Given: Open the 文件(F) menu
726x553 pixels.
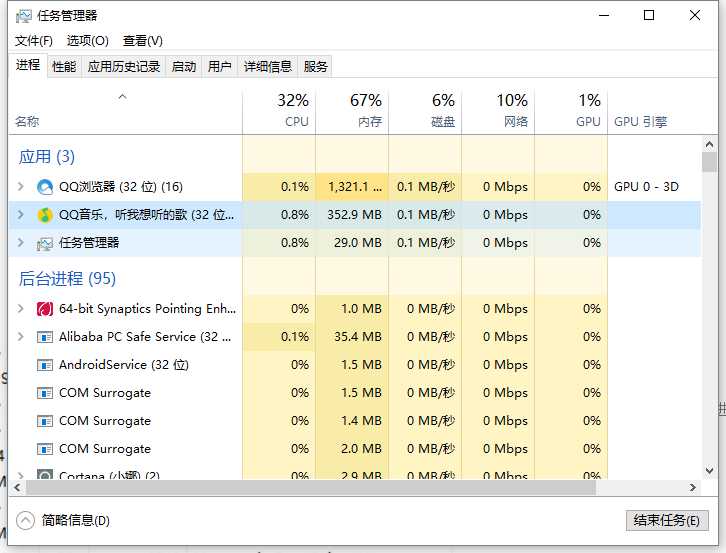Looking at the screenshot, I should pos(34,41).
